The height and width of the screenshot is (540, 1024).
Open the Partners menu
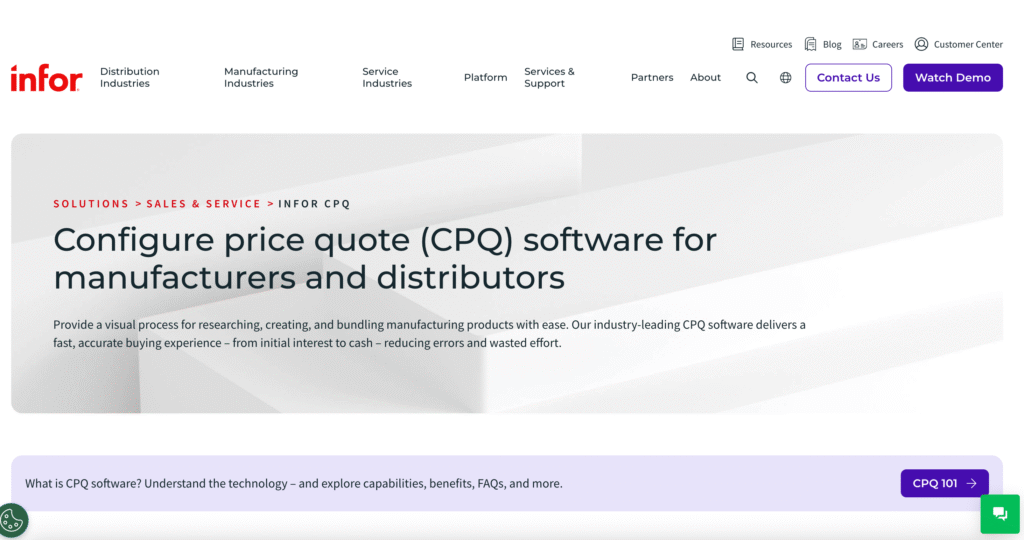[652, 78]
